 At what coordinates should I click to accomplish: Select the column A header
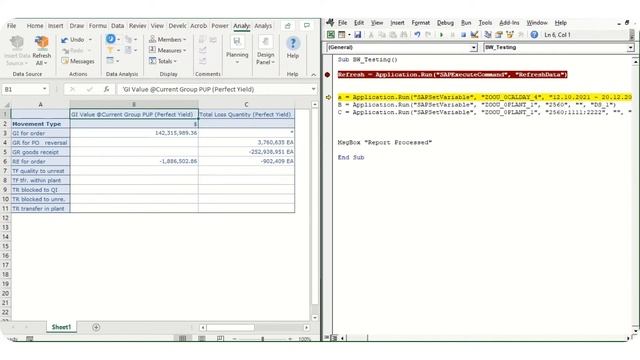click(x=40, y=104)
